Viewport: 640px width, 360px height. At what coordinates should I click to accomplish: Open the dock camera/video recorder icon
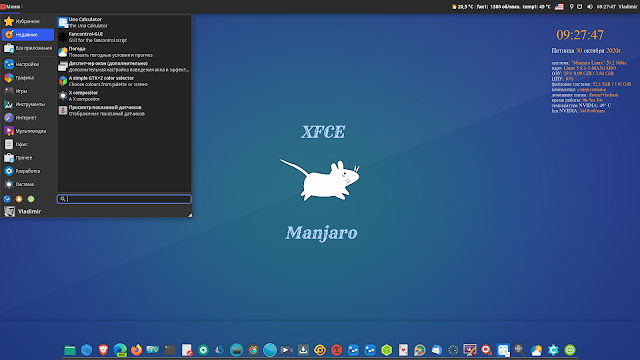click(287, 350)
